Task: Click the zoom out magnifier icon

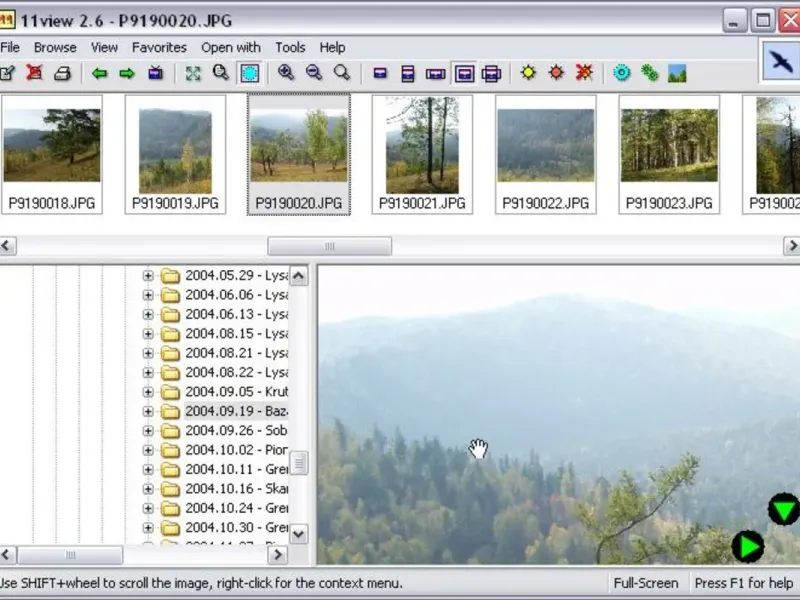Action: (314, 73)
